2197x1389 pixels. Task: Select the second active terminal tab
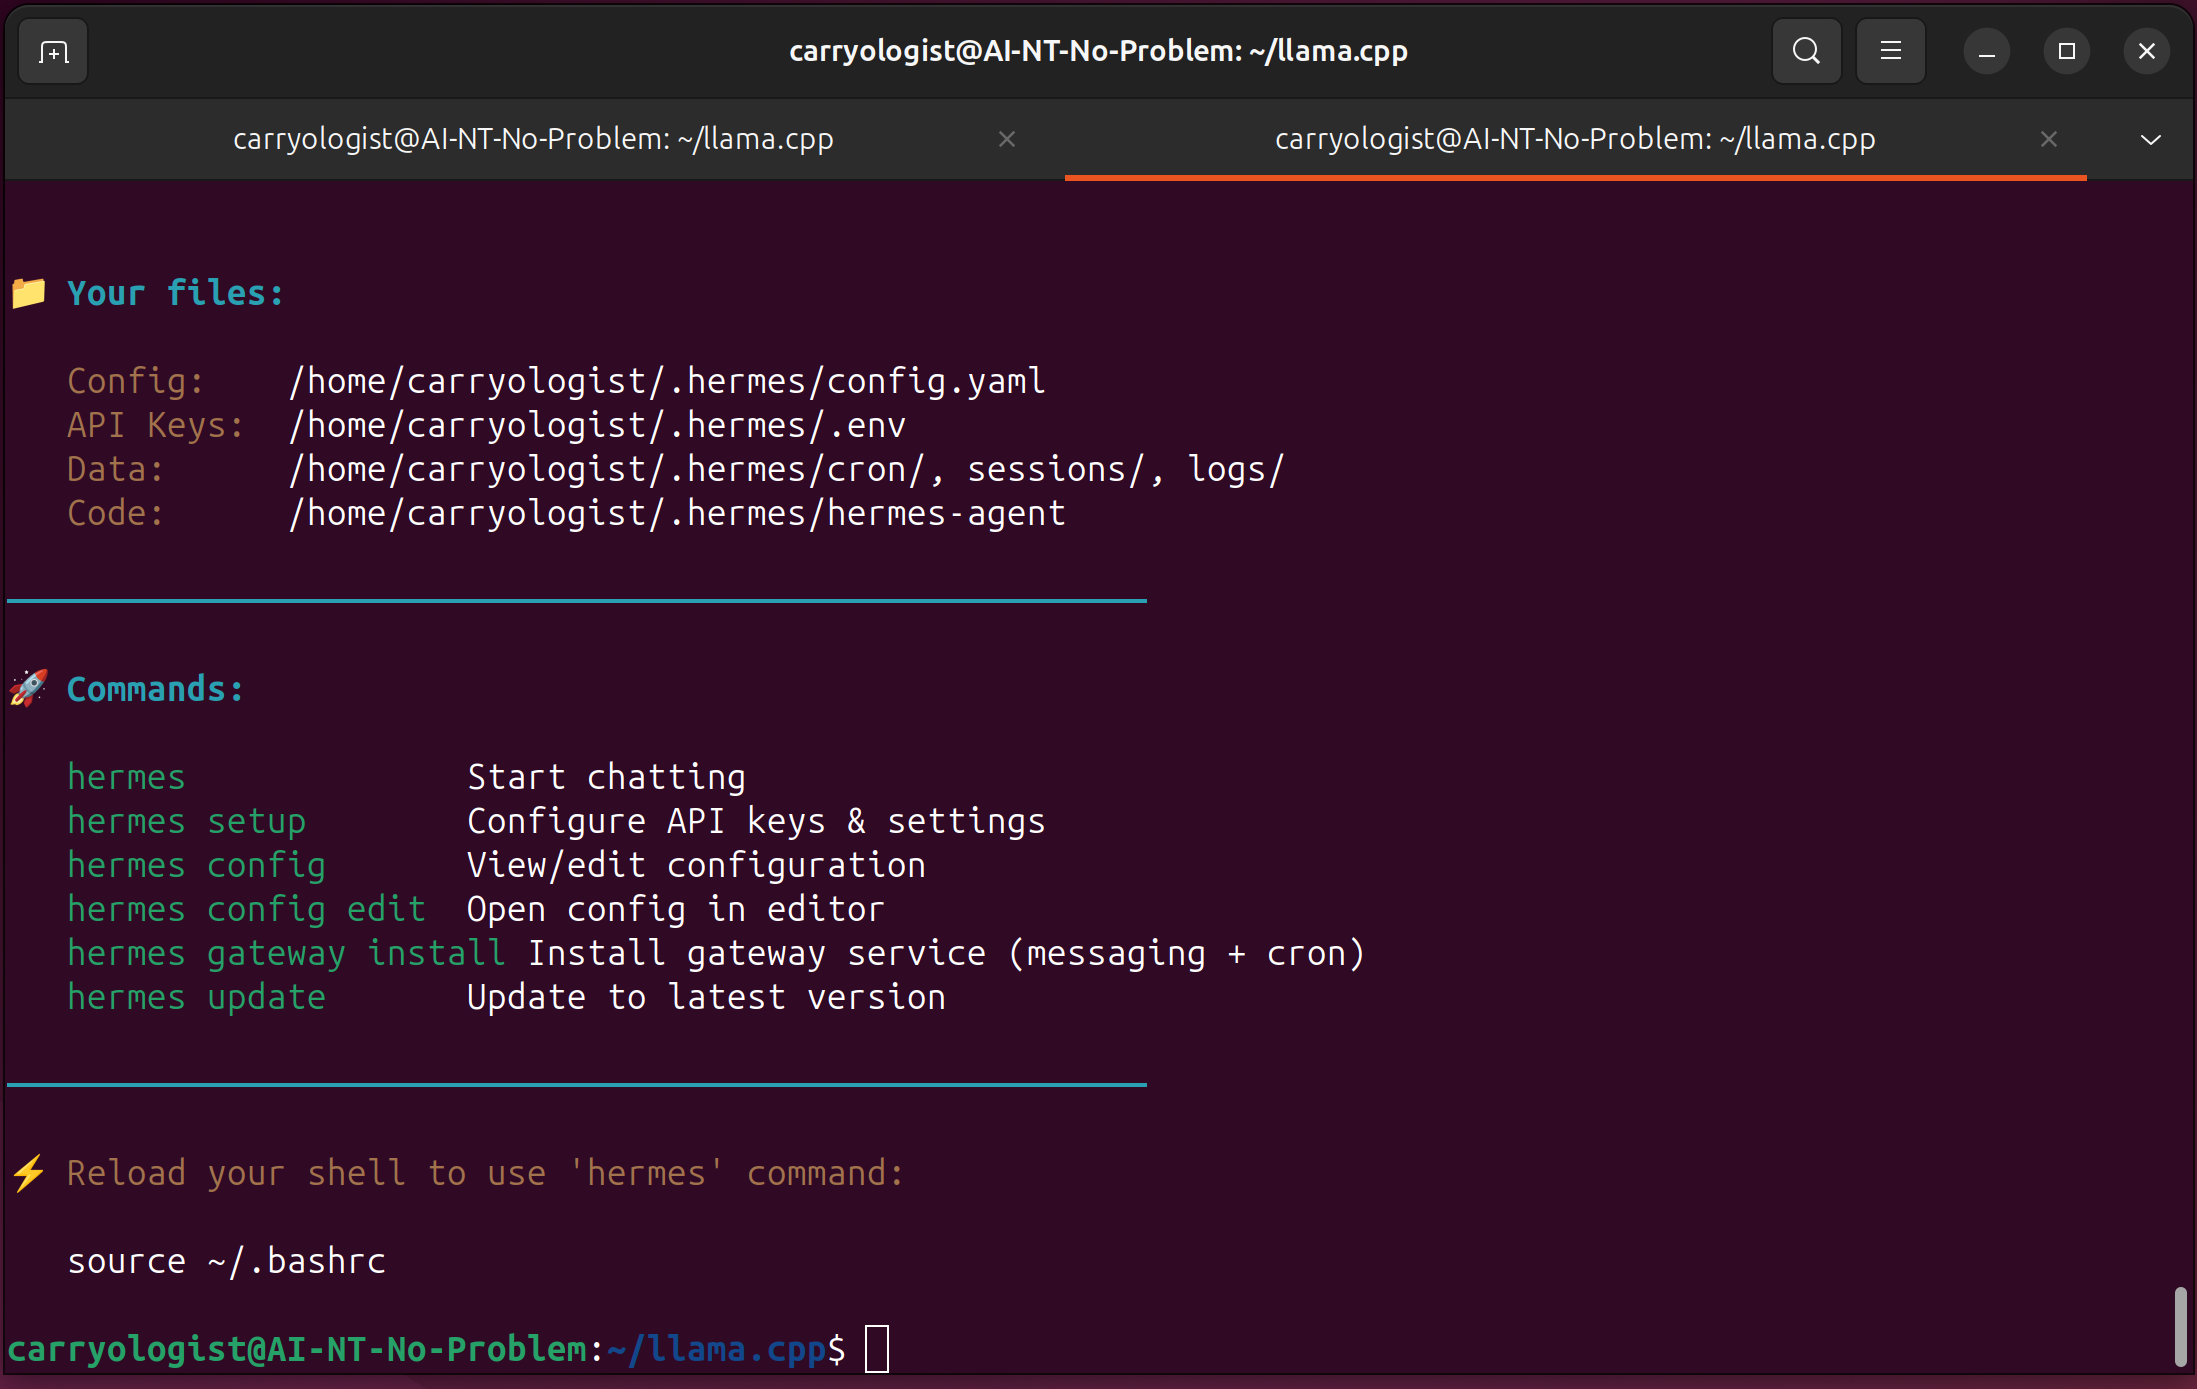(x=1575, y=139)
